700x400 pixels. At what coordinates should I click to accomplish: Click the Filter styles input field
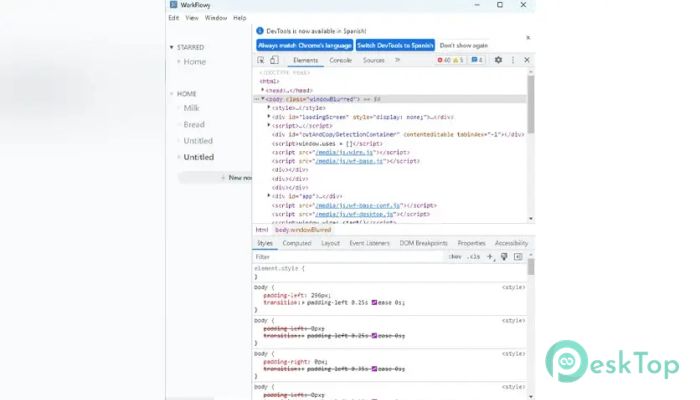point(340,257)
